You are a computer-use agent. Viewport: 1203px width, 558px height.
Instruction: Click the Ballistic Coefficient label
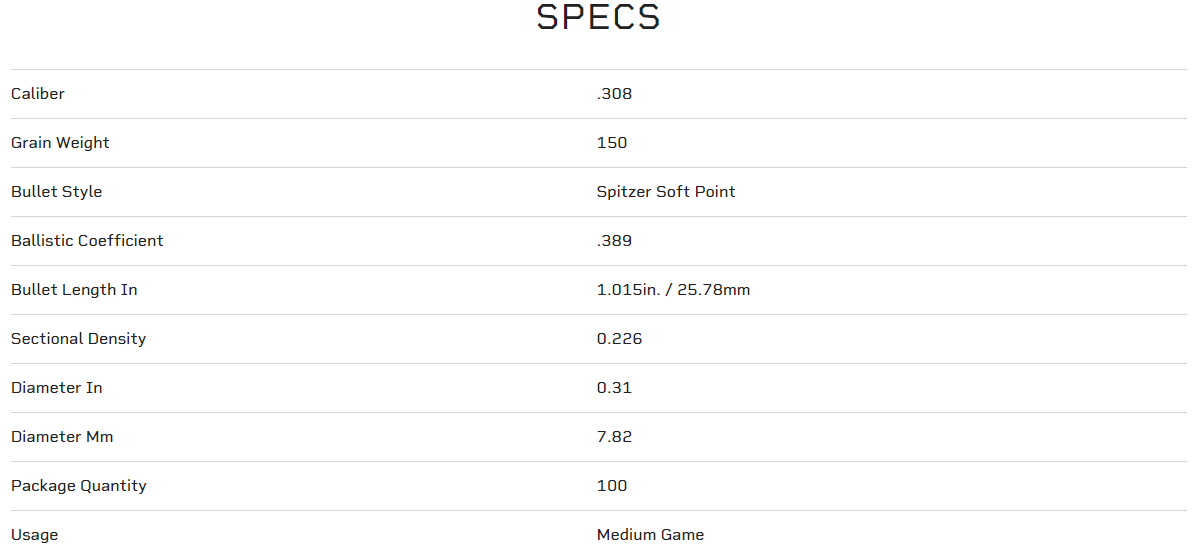click(x=87, y=241)
